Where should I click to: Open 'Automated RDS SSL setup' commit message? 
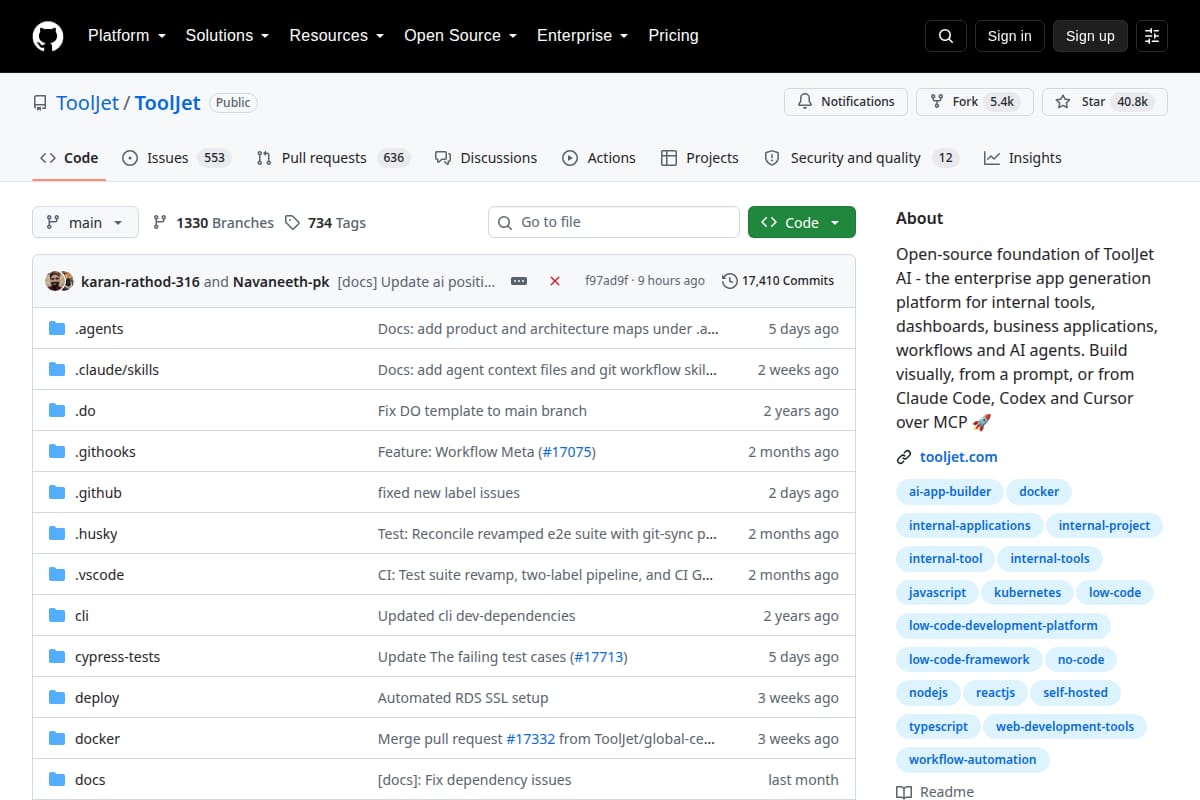click(463, 698)
